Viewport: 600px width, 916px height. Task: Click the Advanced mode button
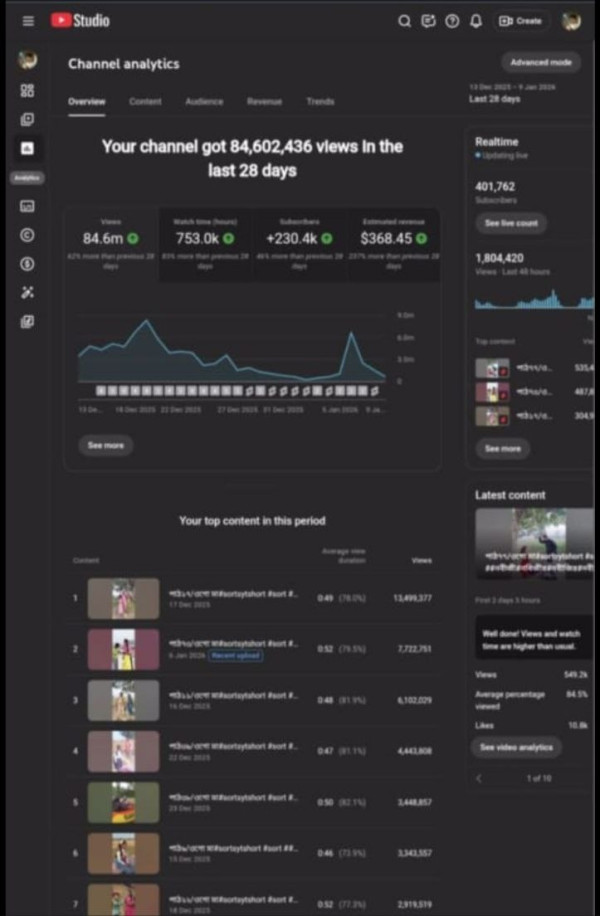540,62
